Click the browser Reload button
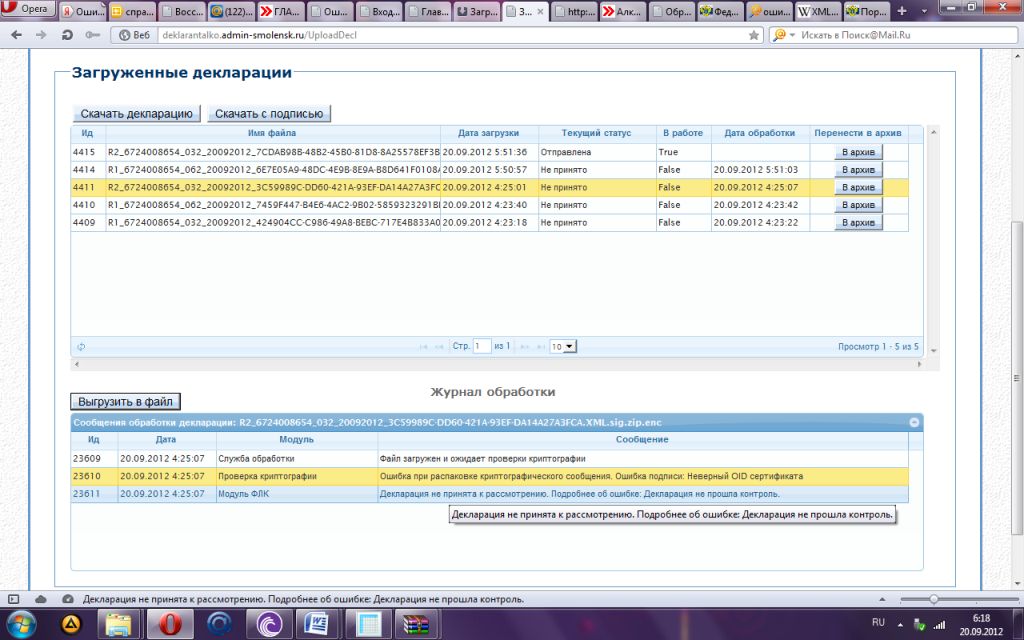This screenshot has height=640, width=1024. (67, 35)
